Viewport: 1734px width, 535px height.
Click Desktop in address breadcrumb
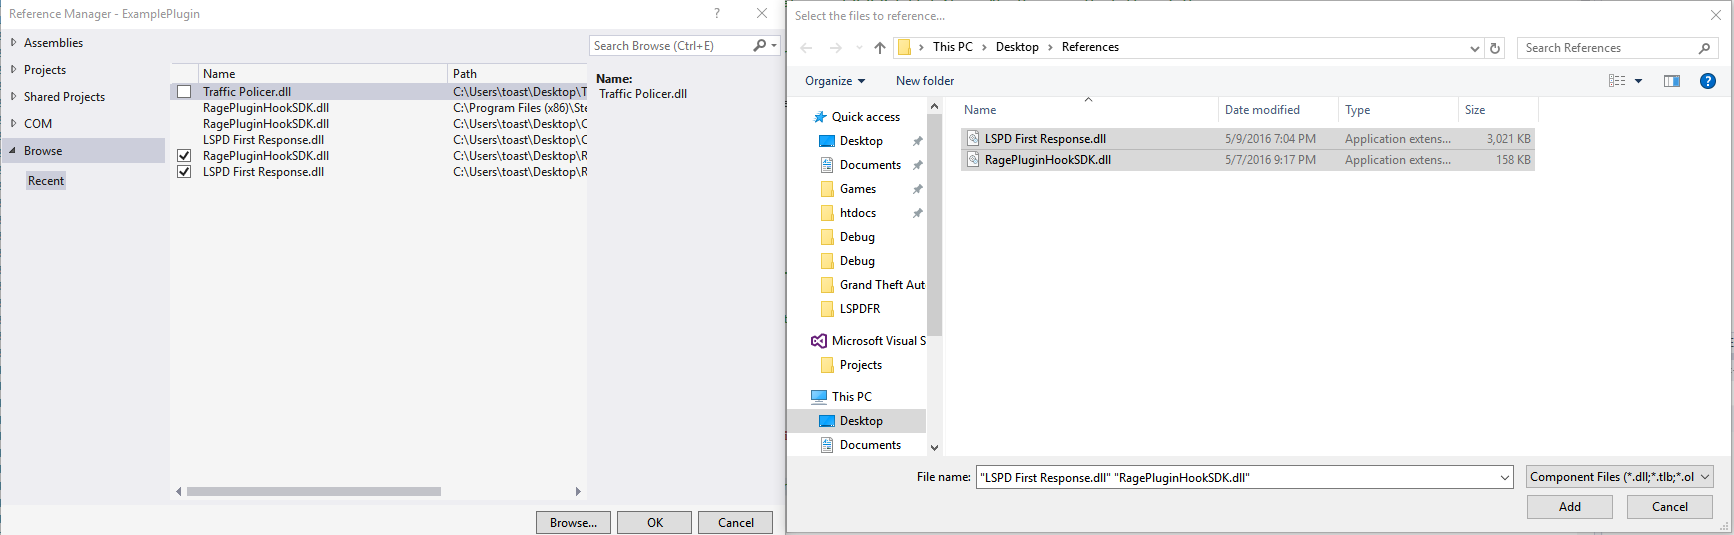coord(1017,47)
